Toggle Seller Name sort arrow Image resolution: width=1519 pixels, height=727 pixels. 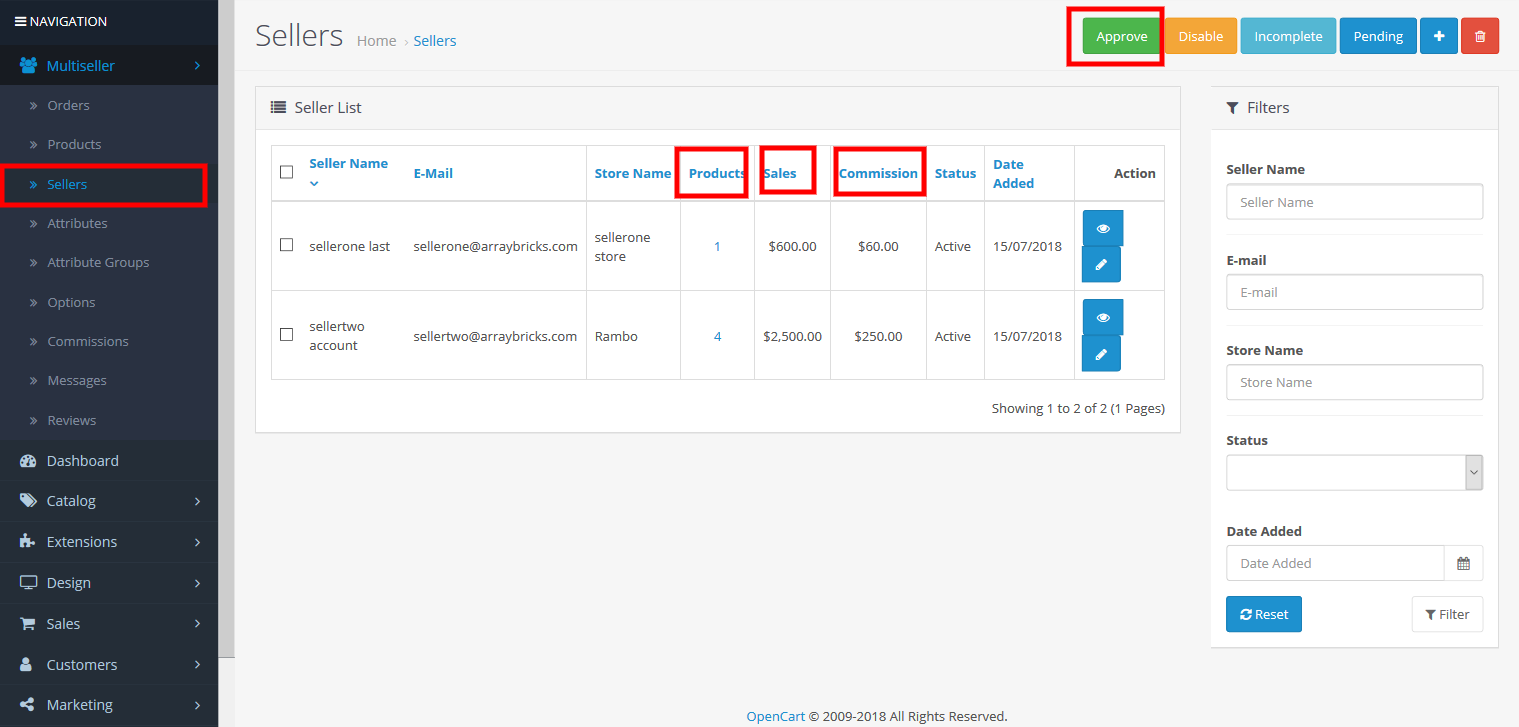point(314,184)
